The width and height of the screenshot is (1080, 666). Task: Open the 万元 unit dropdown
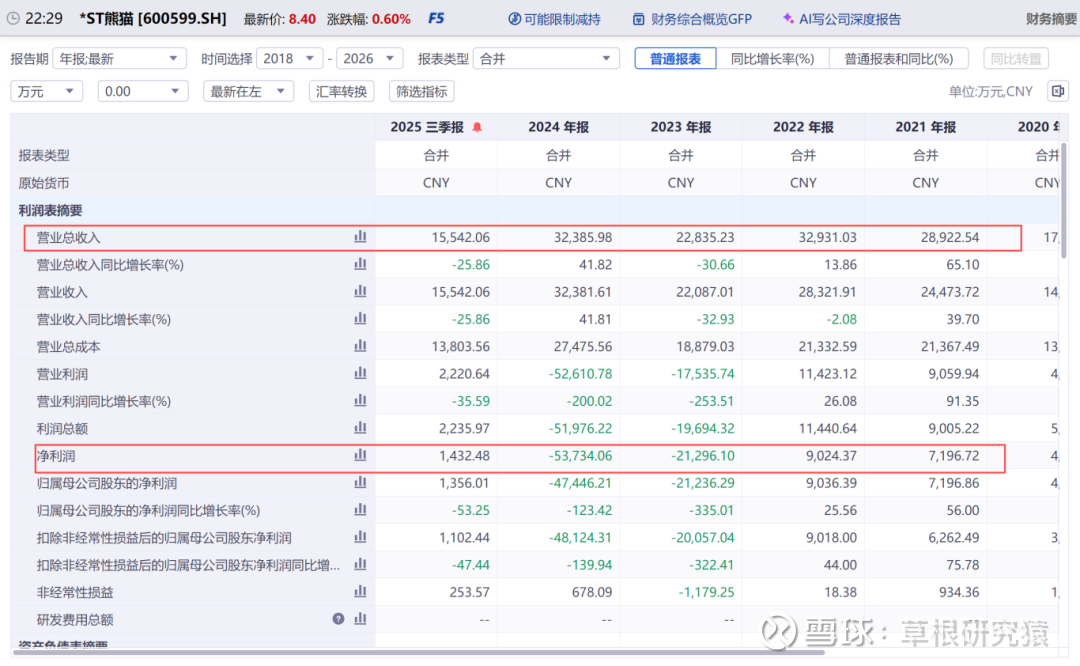click(47, 92)
